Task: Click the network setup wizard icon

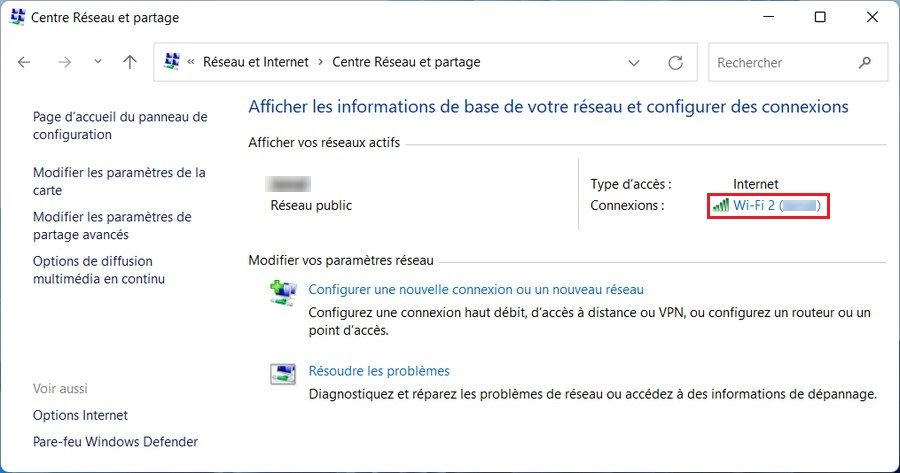Action: [x=282, y=291]
